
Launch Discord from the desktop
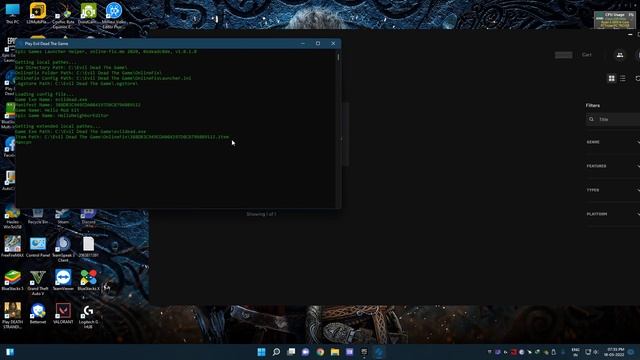pyautogui.click(x=88, y=216)
